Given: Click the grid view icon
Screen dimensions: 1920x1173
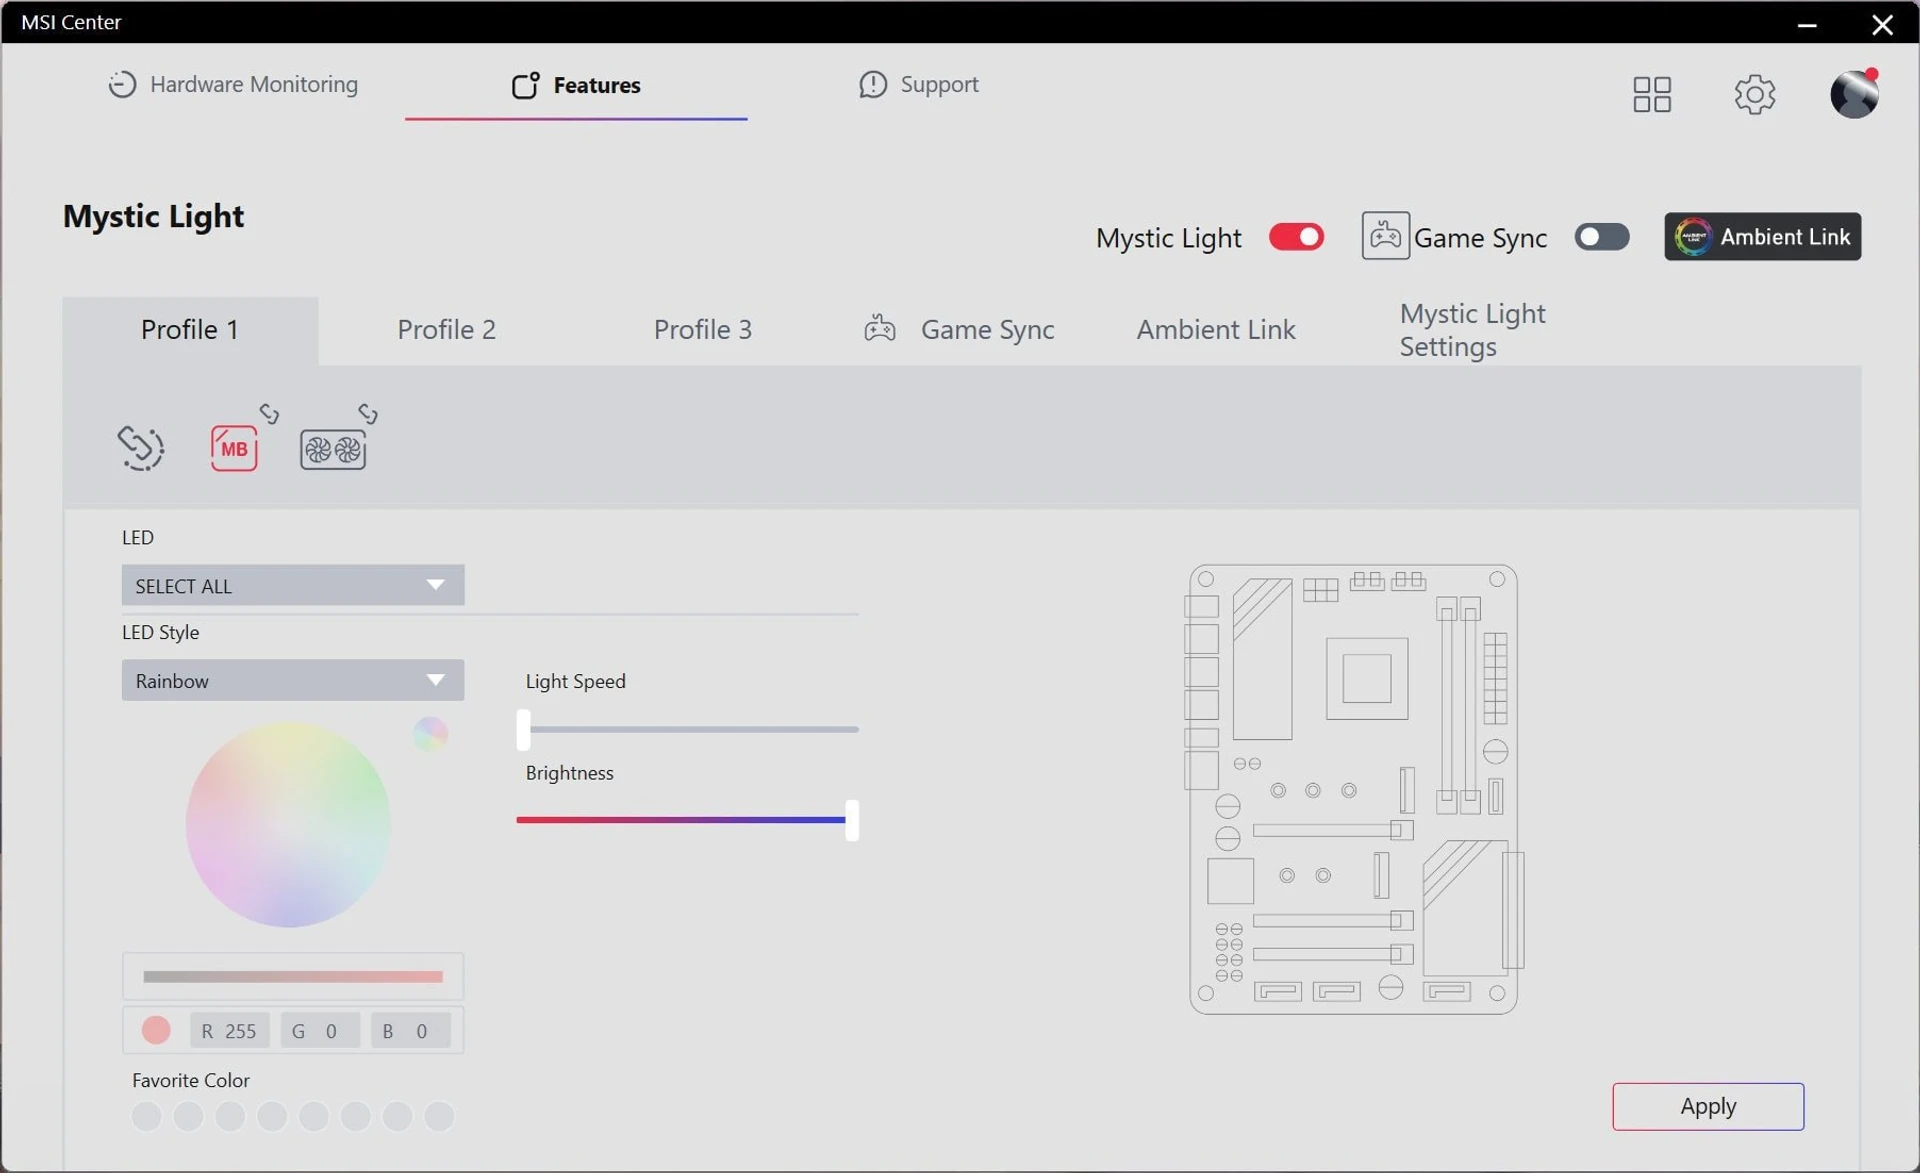Looking at the screenshot, I should click(x=1652, y=94).
